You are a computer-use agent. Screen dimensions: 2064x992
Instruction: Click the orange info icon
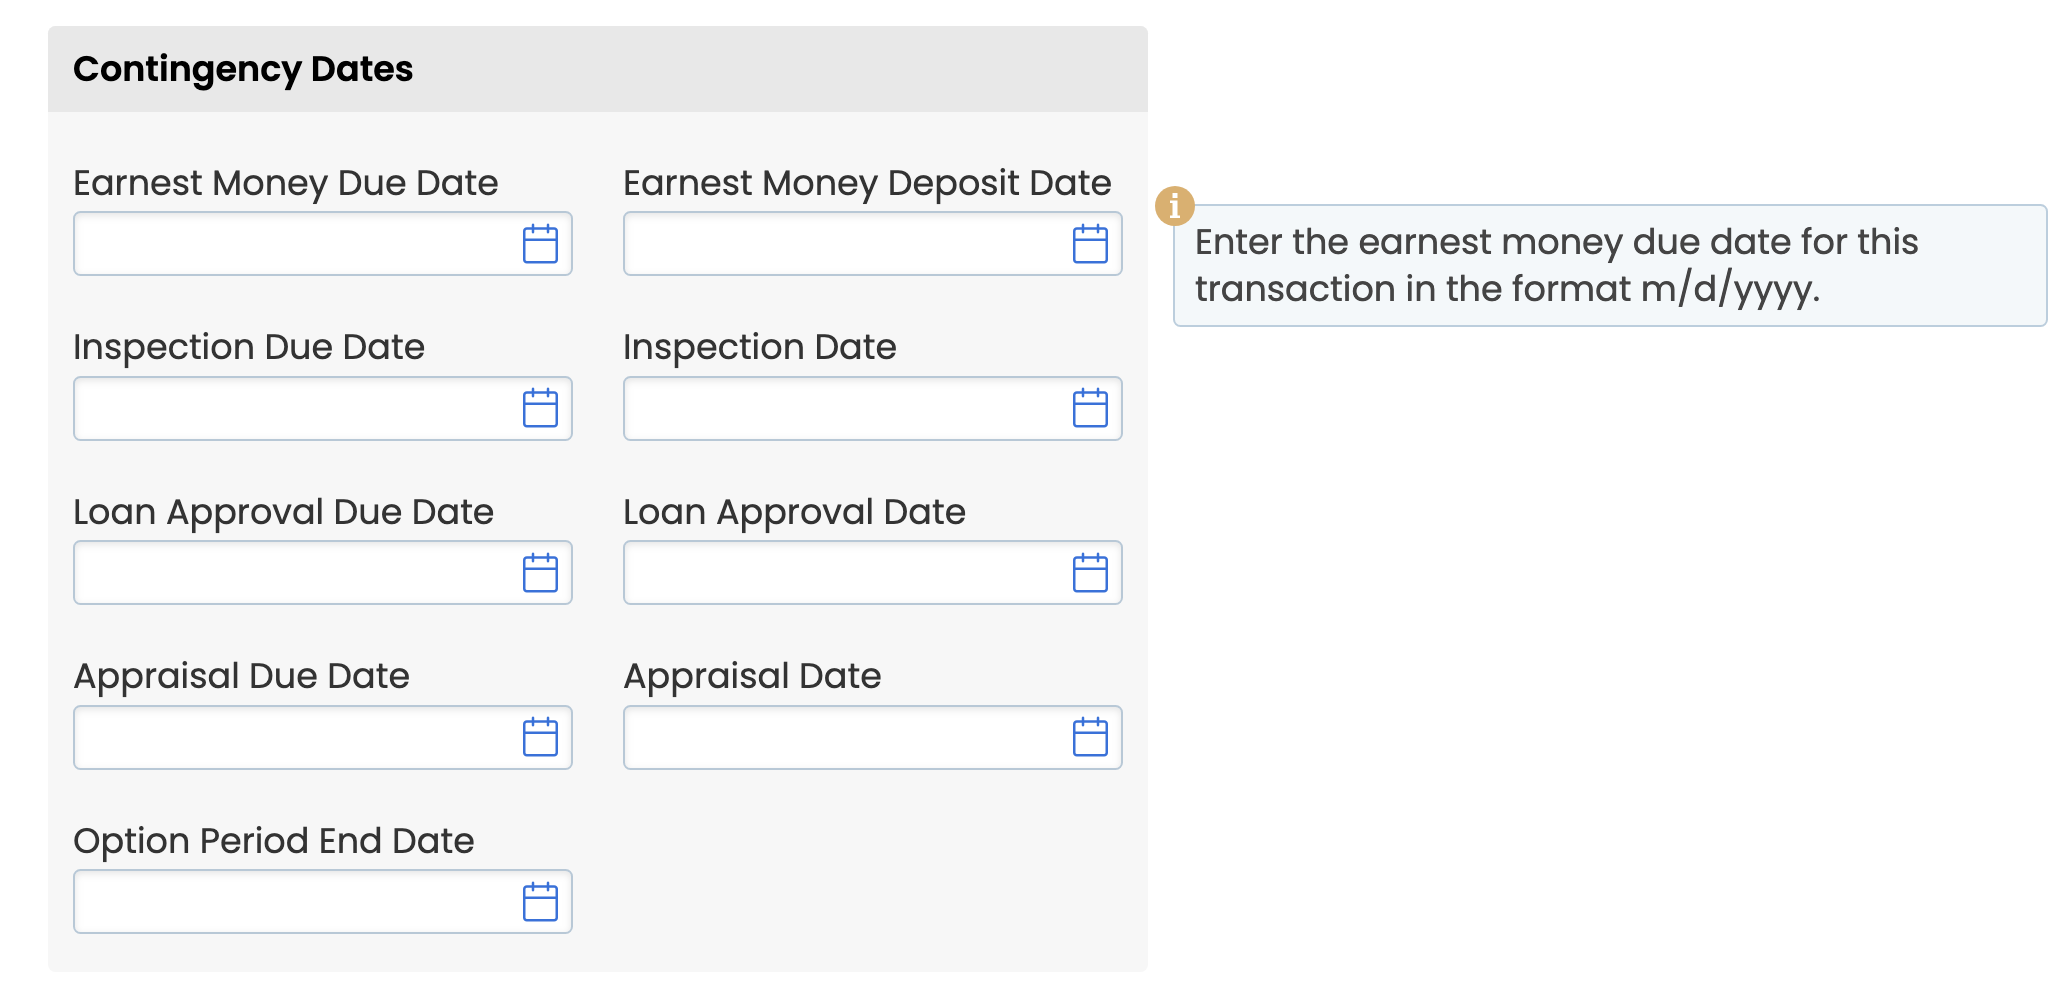click(1174, 206)
